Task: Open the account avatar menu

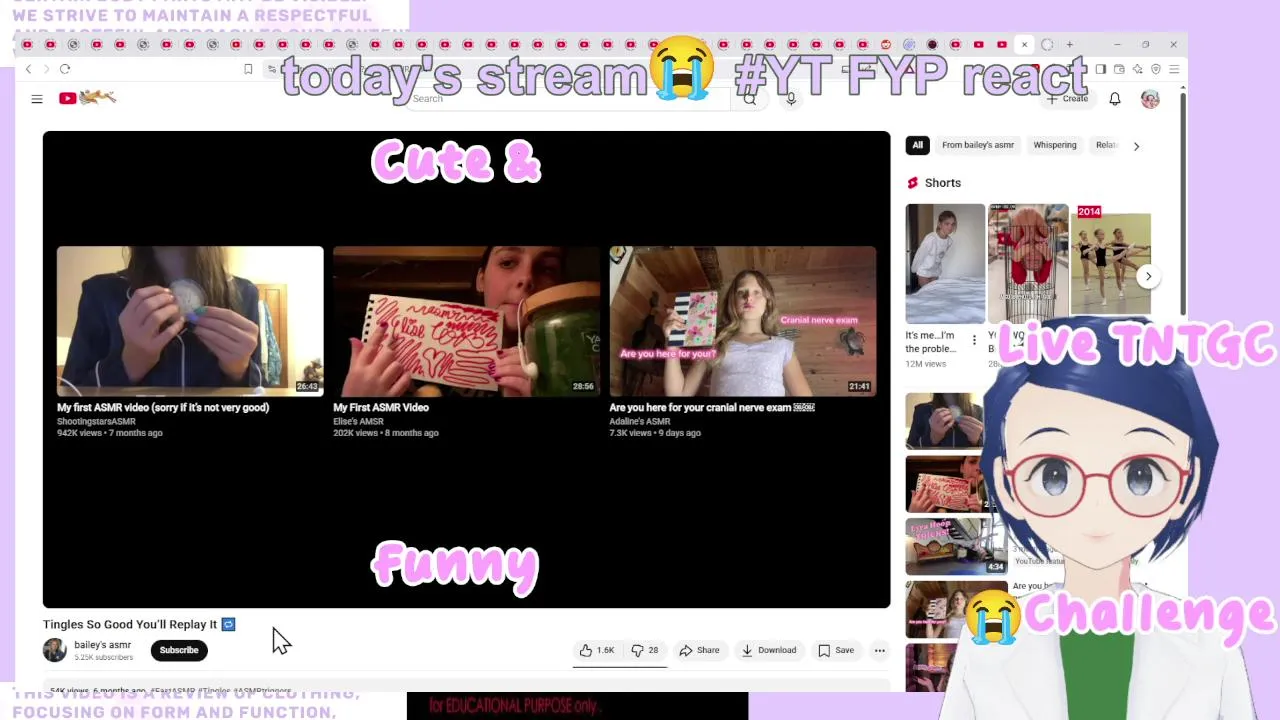Action: 1150,99
